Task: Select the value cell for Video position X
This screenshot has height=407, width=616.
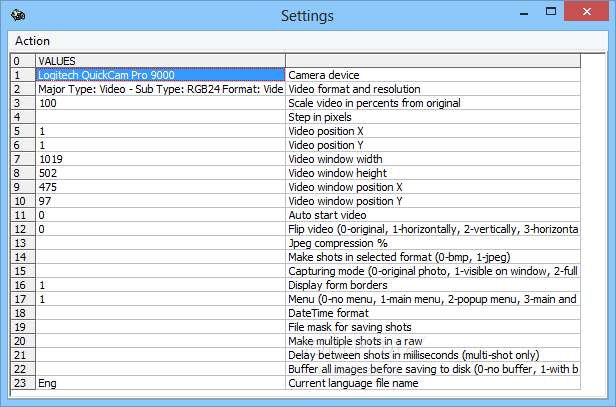Action: [x=160, y=131]
